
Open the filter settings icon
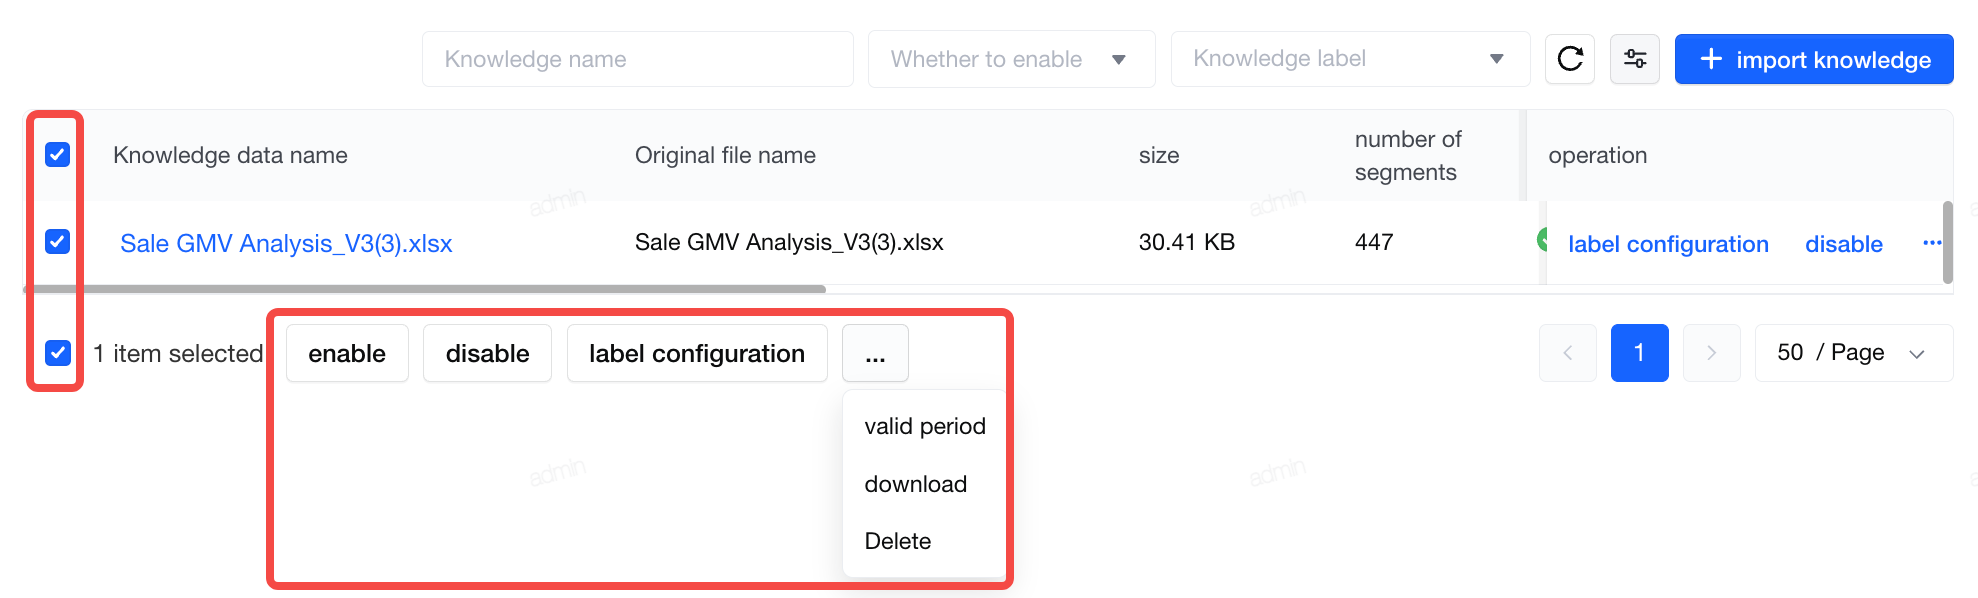[1635, 59]
